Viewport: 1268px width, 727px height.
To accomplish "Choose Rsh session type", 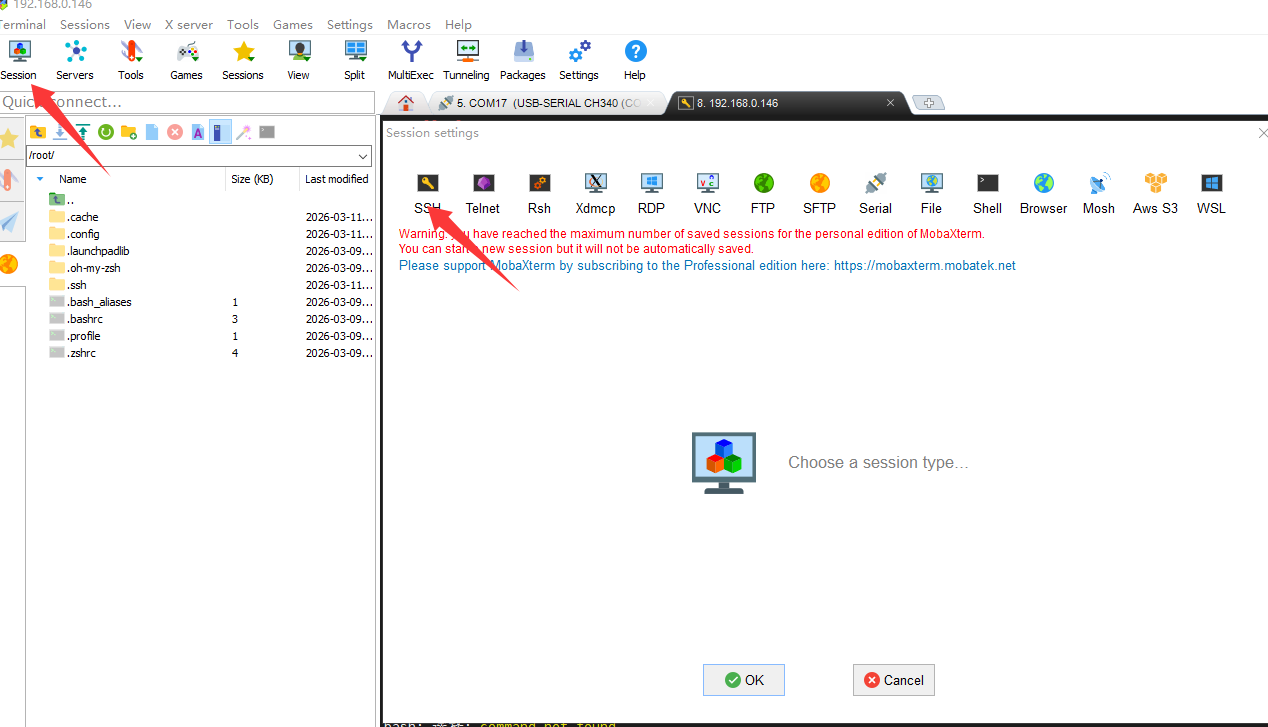I will click(x=539, y=194).
